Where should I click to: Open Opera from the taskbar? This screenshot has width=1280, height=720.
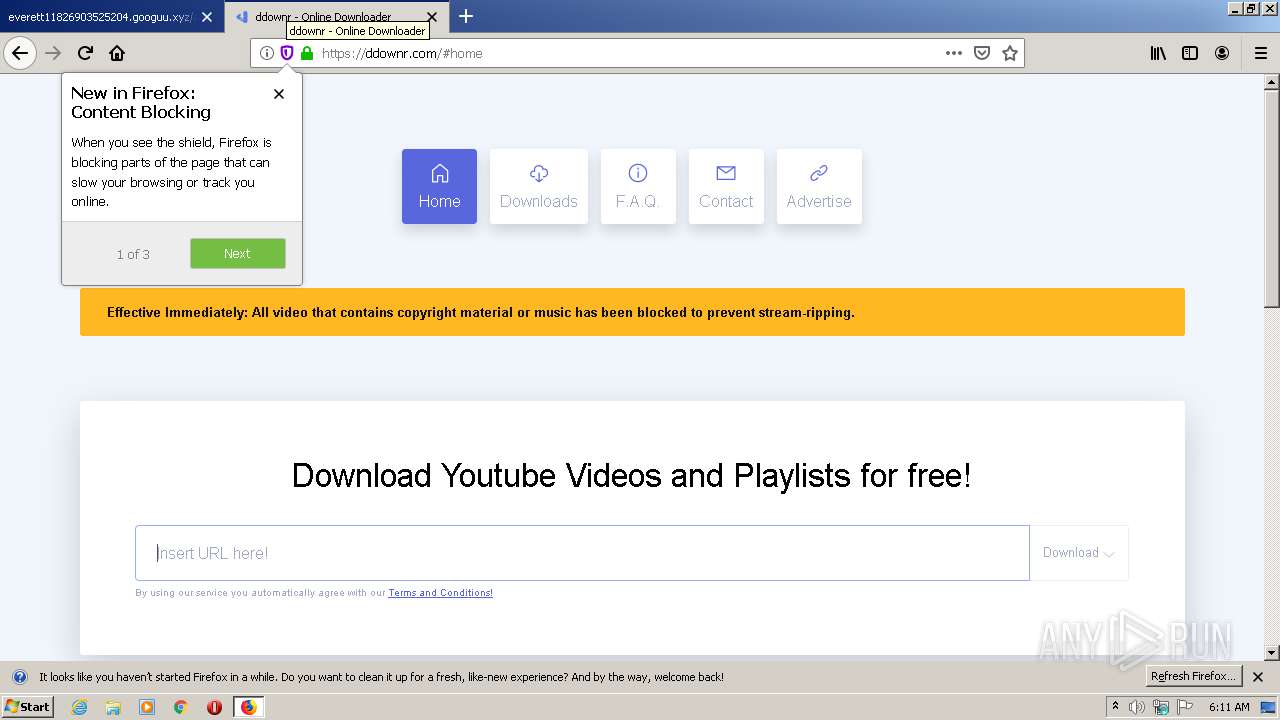click(214, 707)
